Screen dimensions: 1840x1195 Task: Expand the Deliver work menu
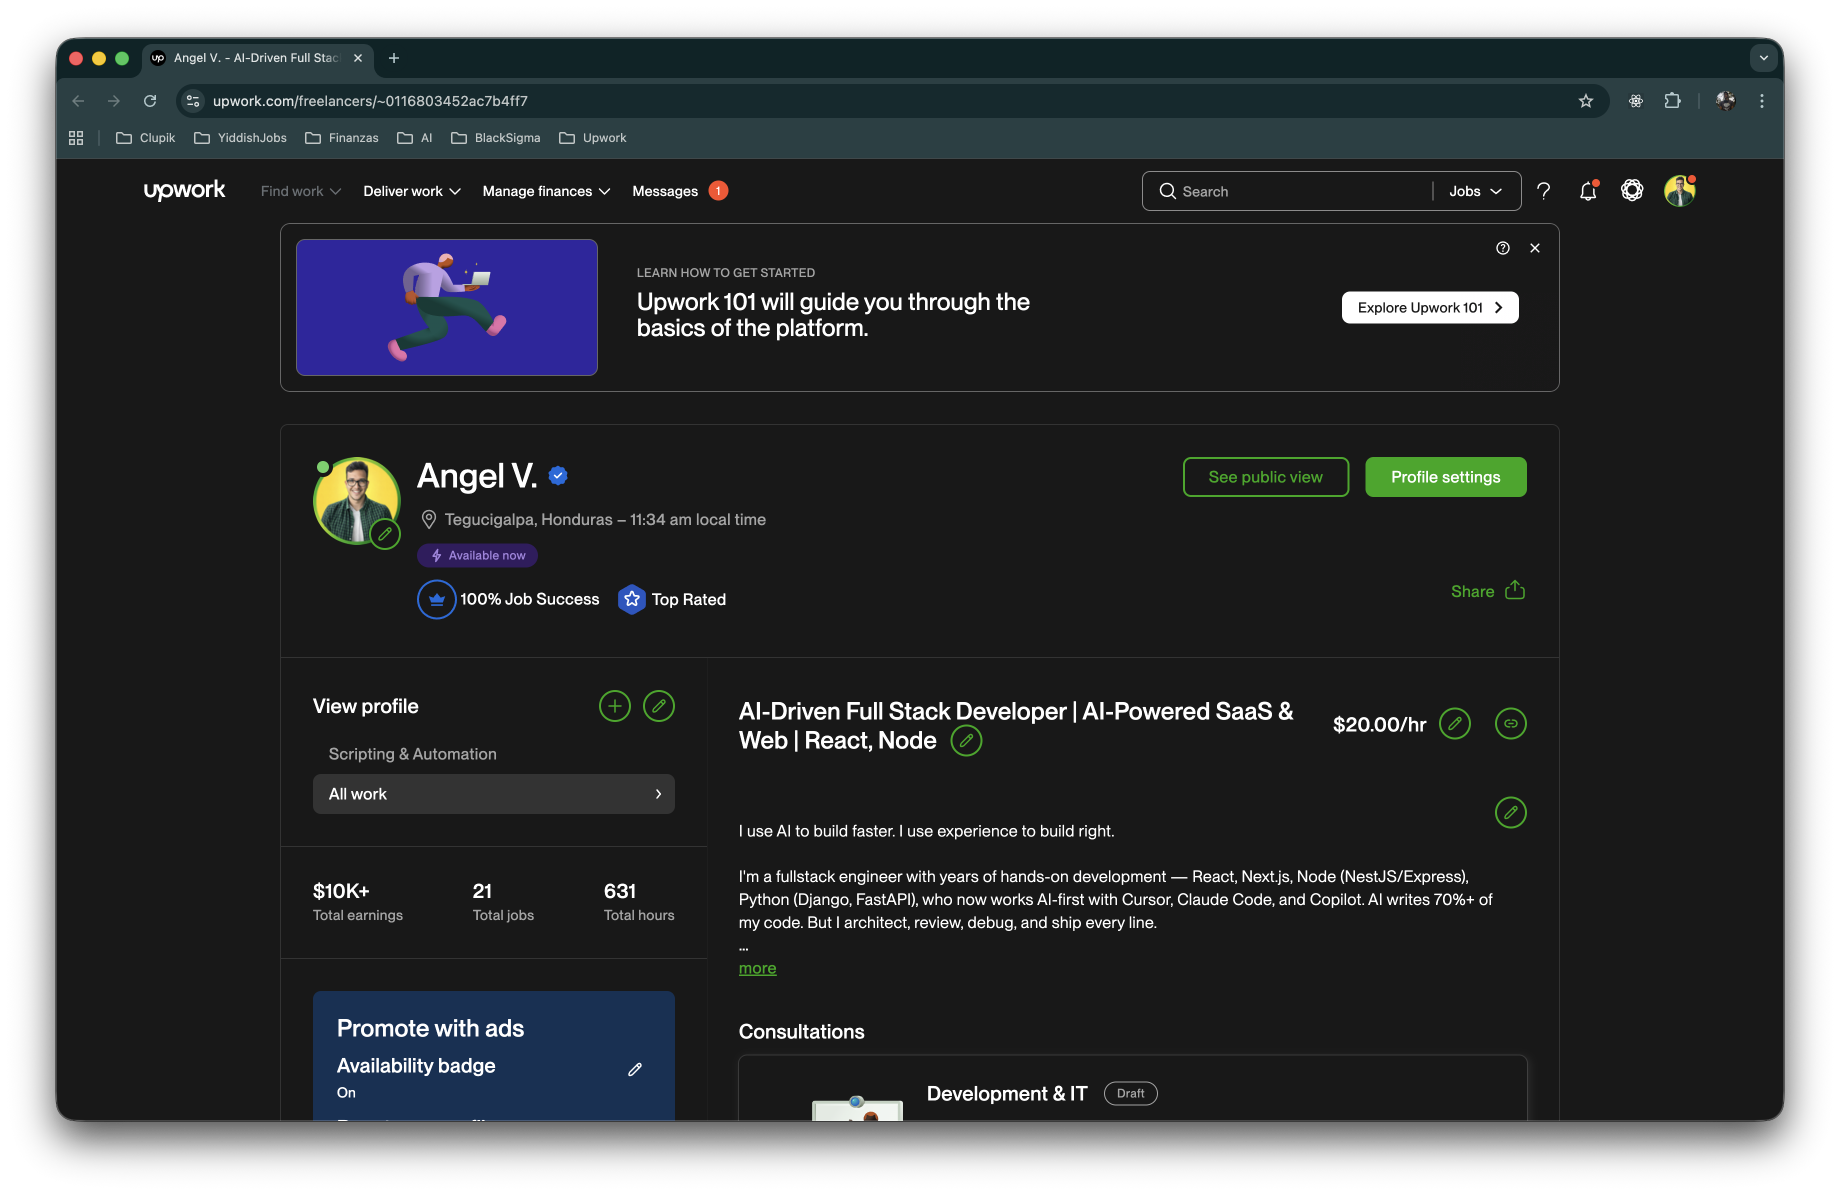[412, 191]
